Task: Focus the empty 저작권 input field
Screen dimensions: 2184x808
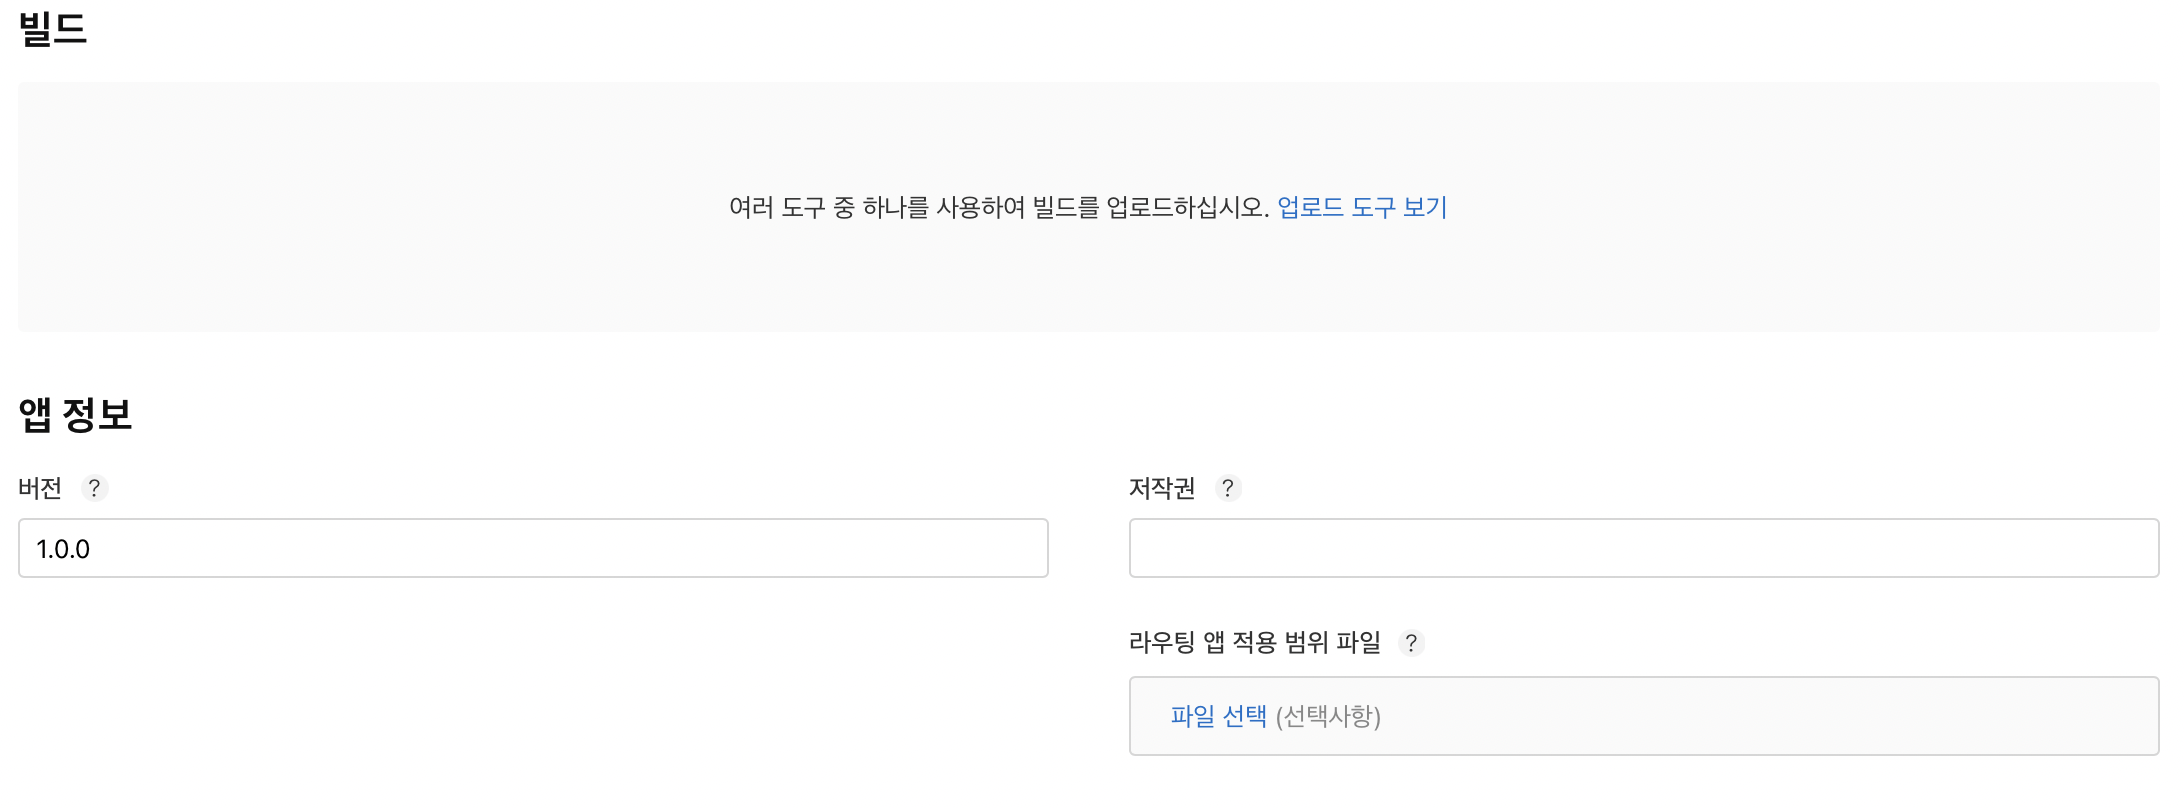Action: (1644, 548)
